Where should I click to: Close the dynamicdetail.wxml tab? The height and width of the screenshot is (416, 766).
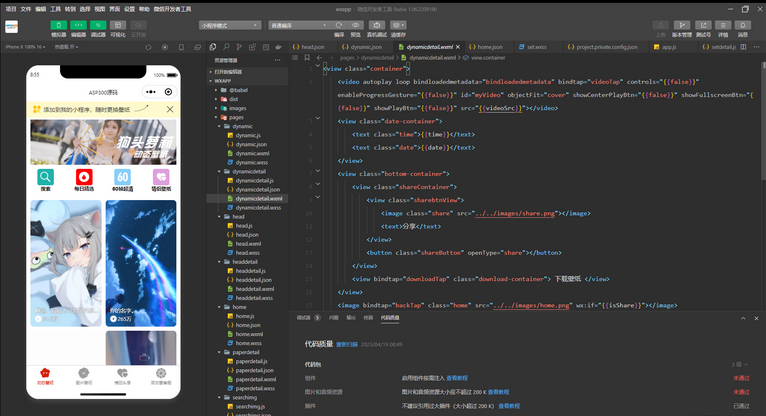458,47
